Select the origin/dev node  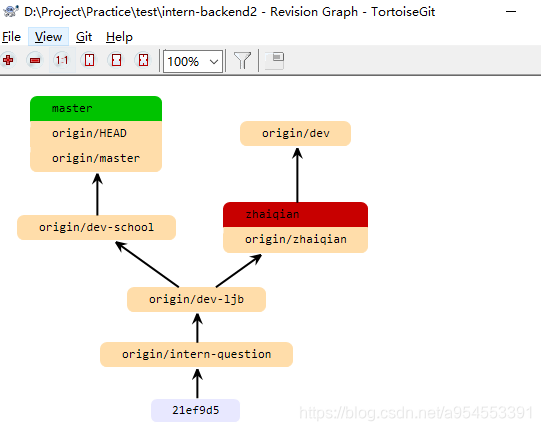pos(296,134)
